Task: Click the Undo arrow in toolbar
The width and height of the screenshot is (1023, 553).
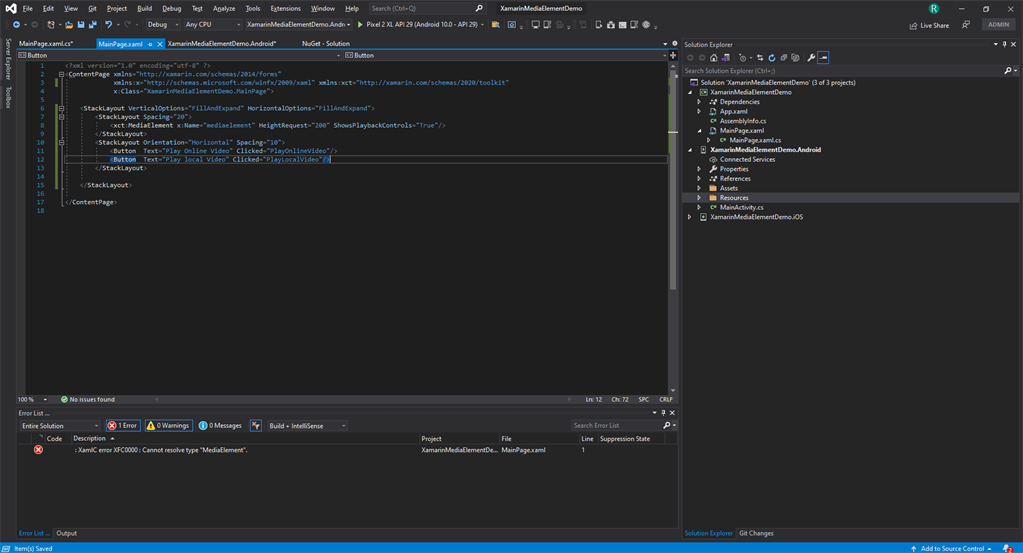Action: coord(108,25)
